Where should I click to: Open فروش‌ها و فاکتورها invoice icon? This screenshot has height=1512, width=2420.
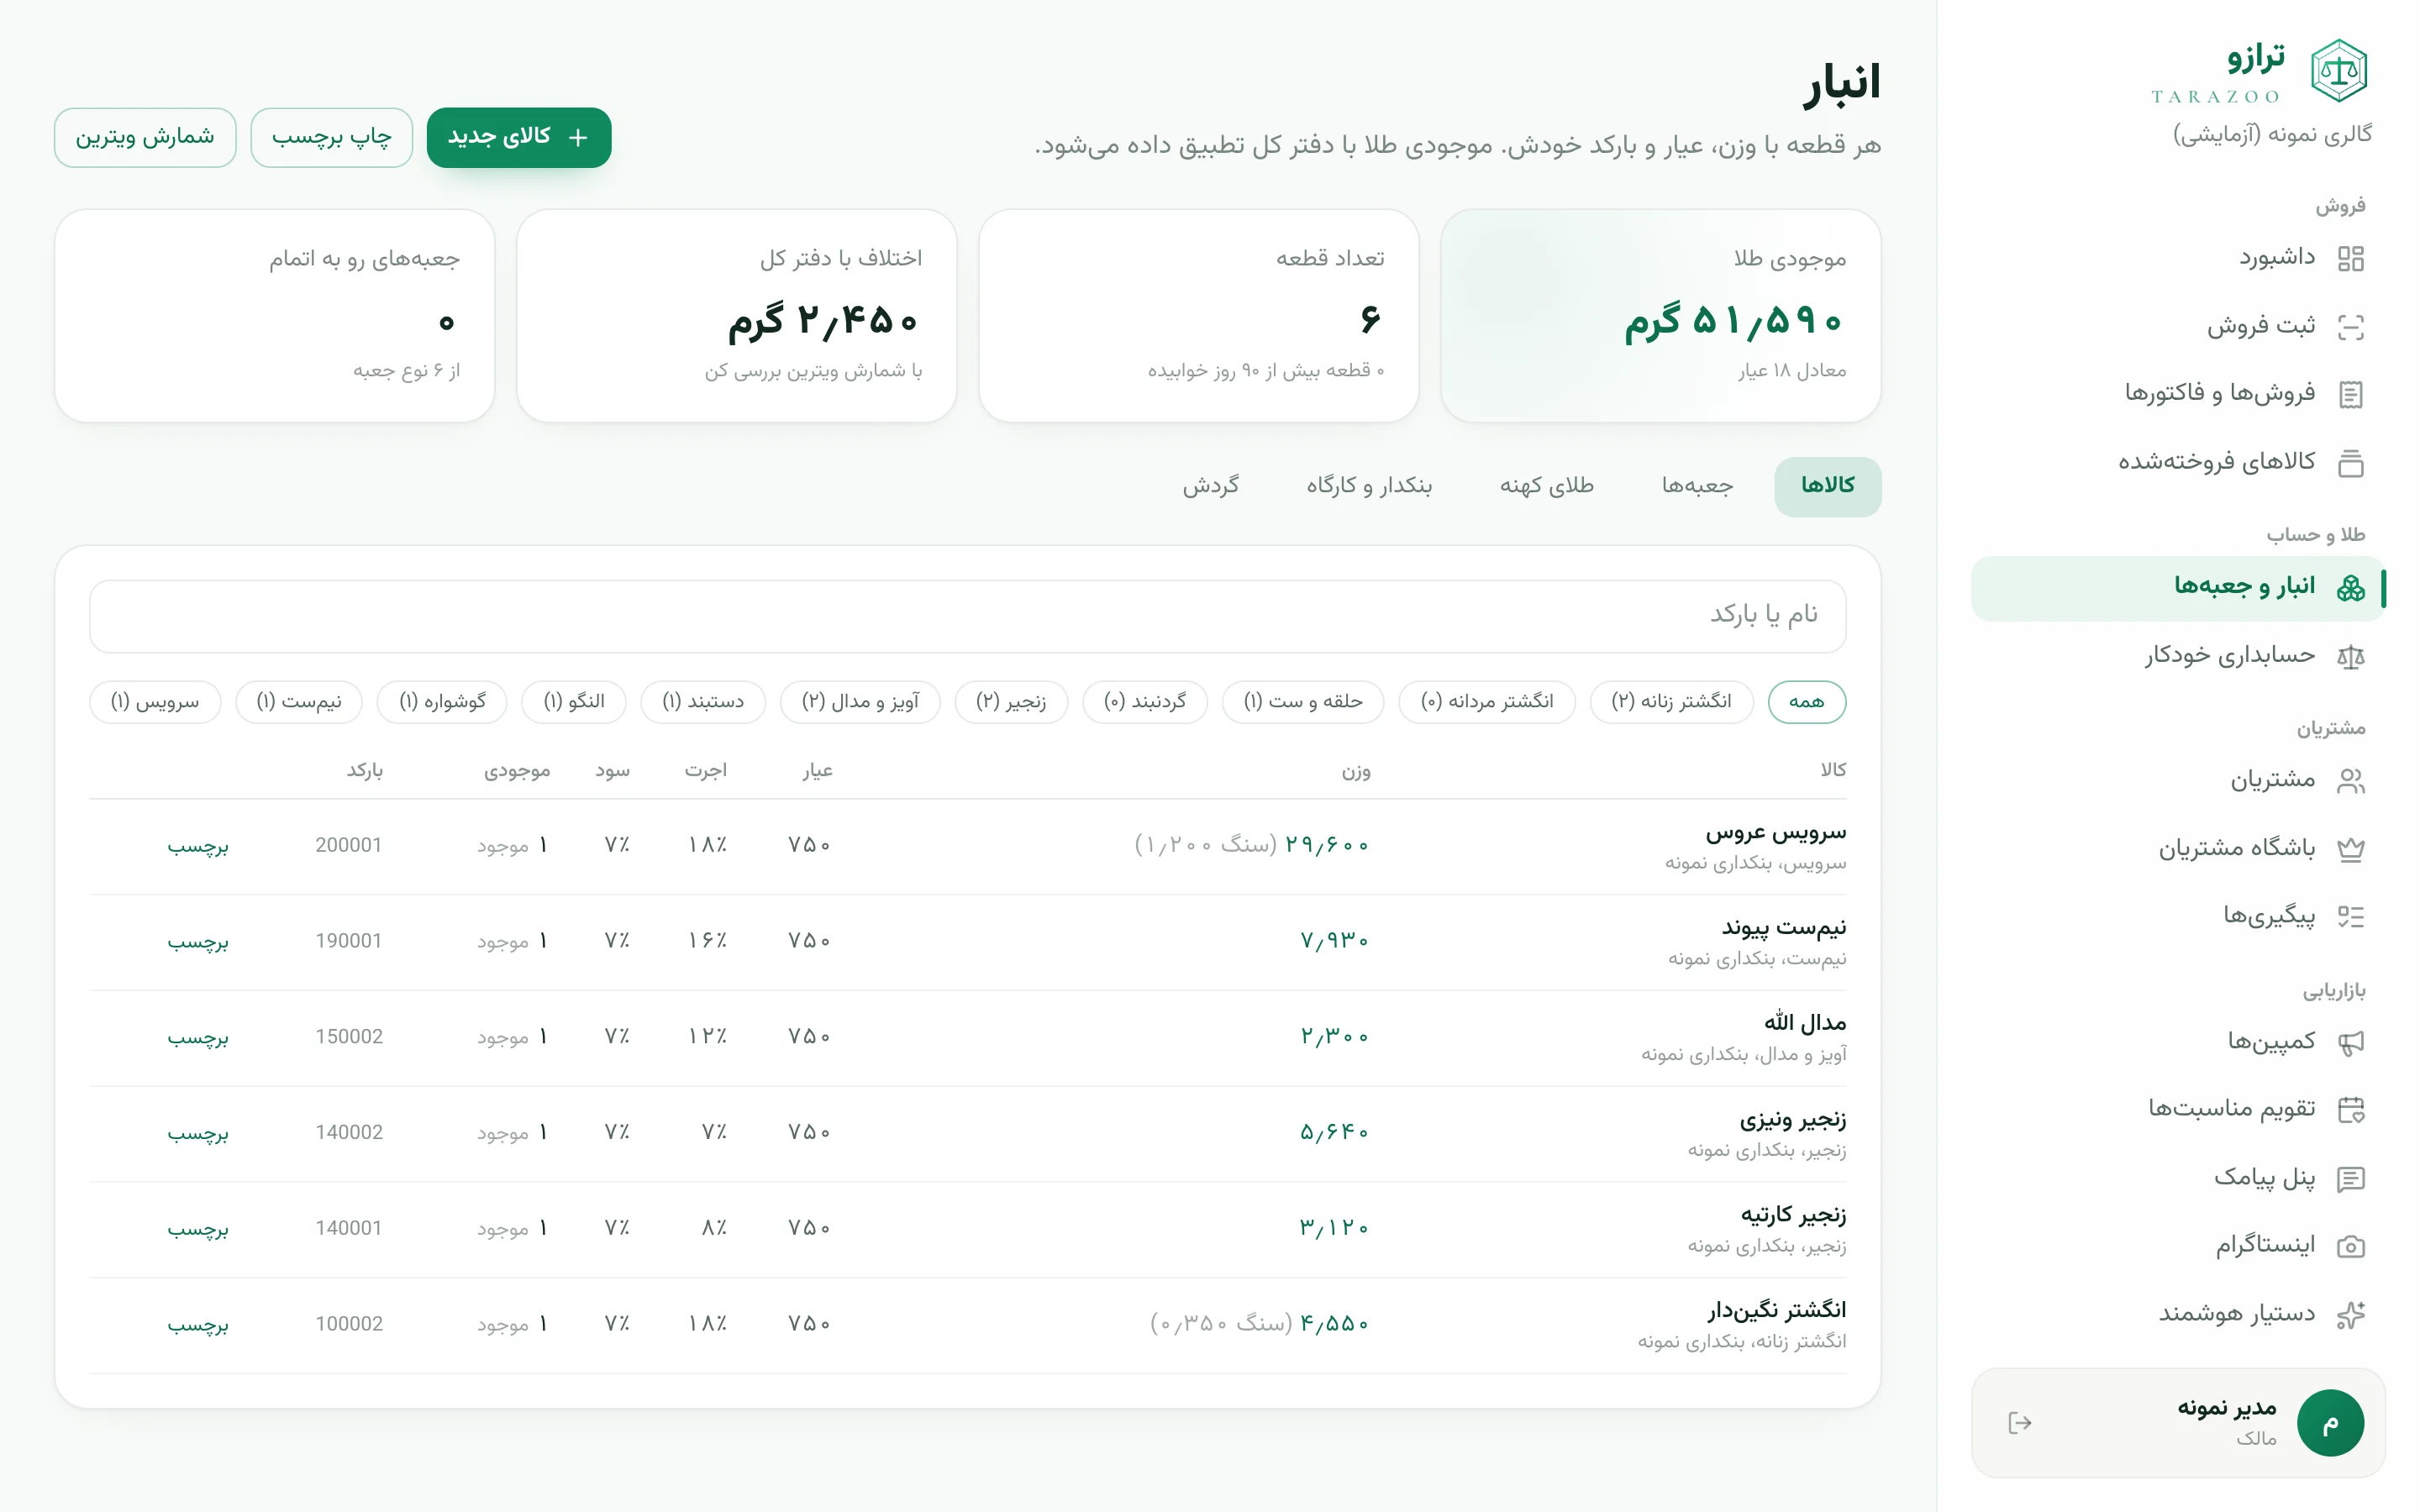(2350, 394)
